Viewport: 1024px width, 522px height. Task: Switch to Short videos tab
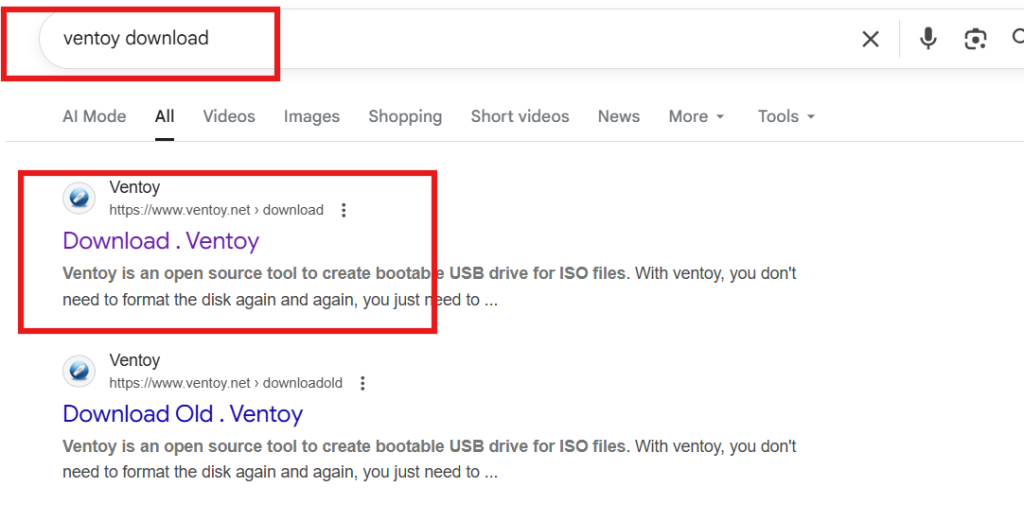pyautogui.click(x=520, y=116)
